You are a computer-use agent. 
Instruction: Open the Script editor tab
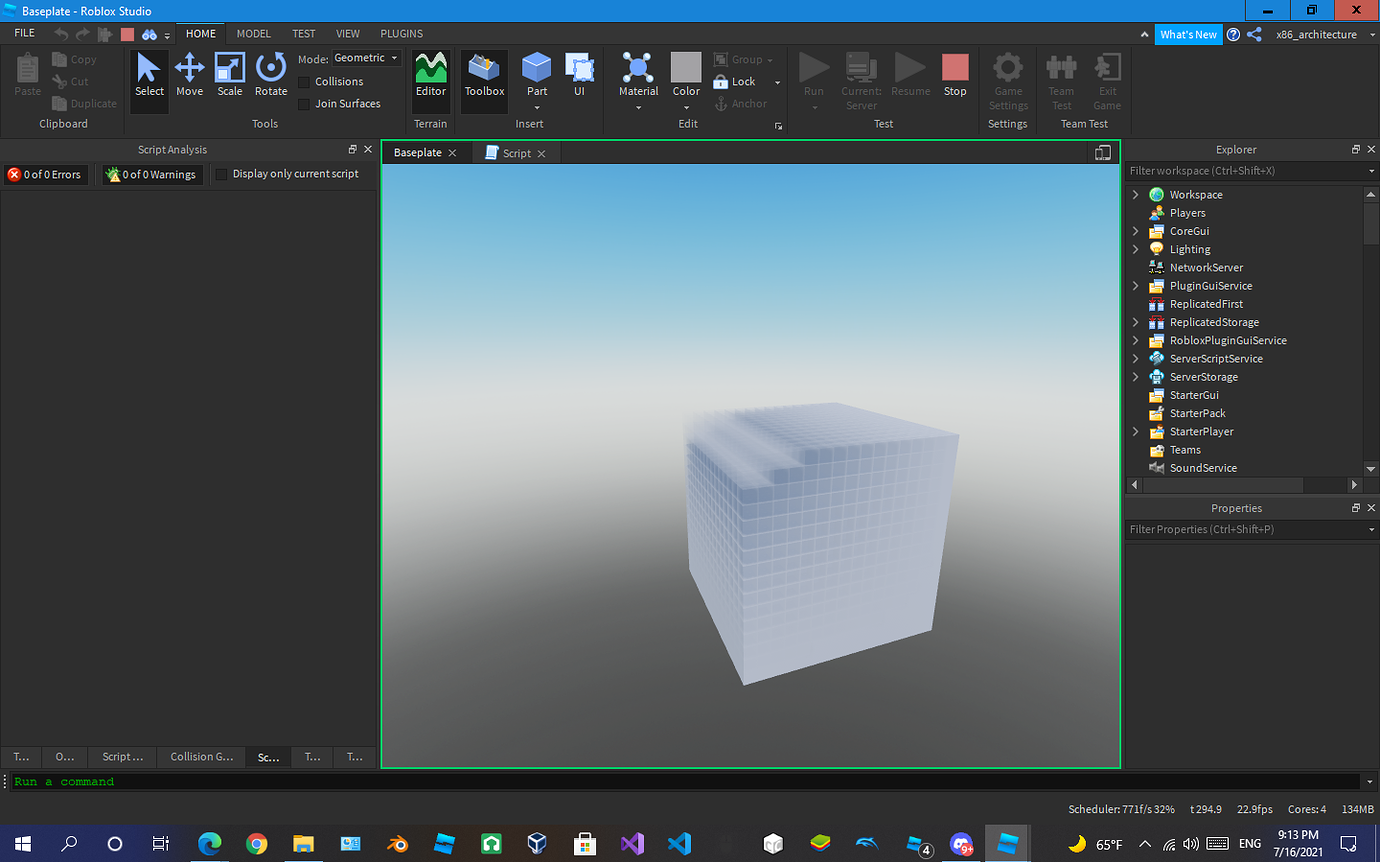click(x=516, y=152)
